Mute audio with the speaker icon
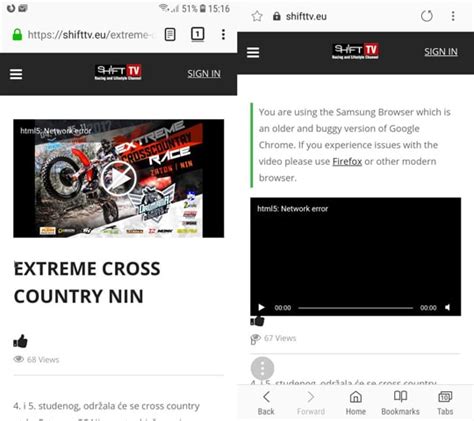The width and height of the screenshot is (474, 421). tap(448, 307)
